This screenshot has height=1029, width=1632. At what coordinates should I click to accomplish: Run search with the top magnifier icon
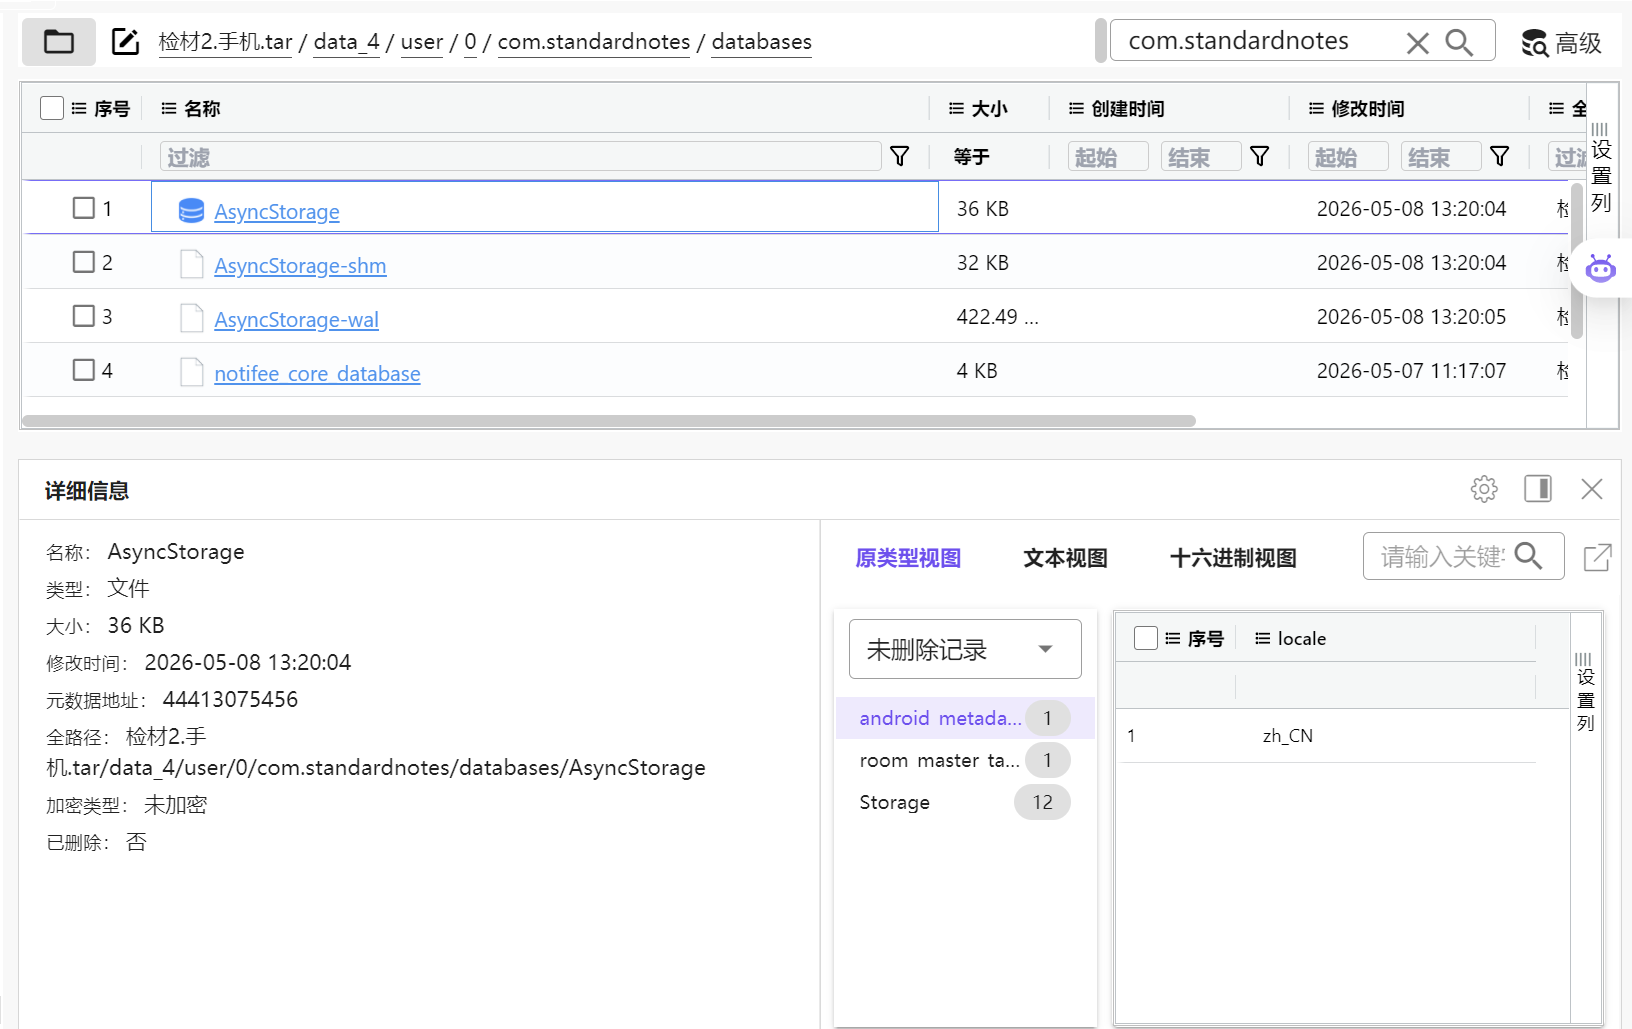coord(1459,43)
